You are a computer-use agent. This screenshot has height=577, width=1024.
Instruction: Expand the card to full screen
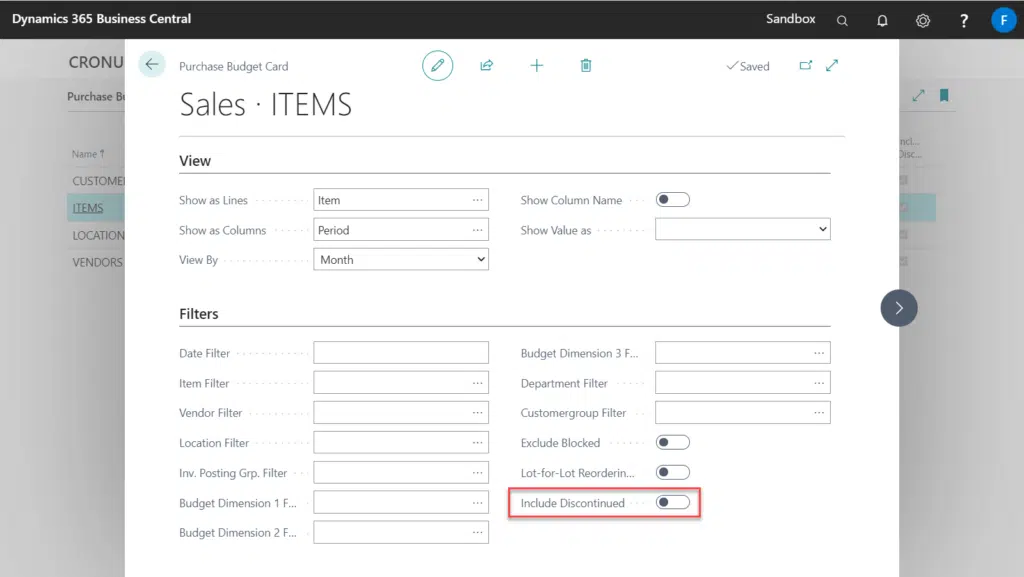click(x=832, y=66)
